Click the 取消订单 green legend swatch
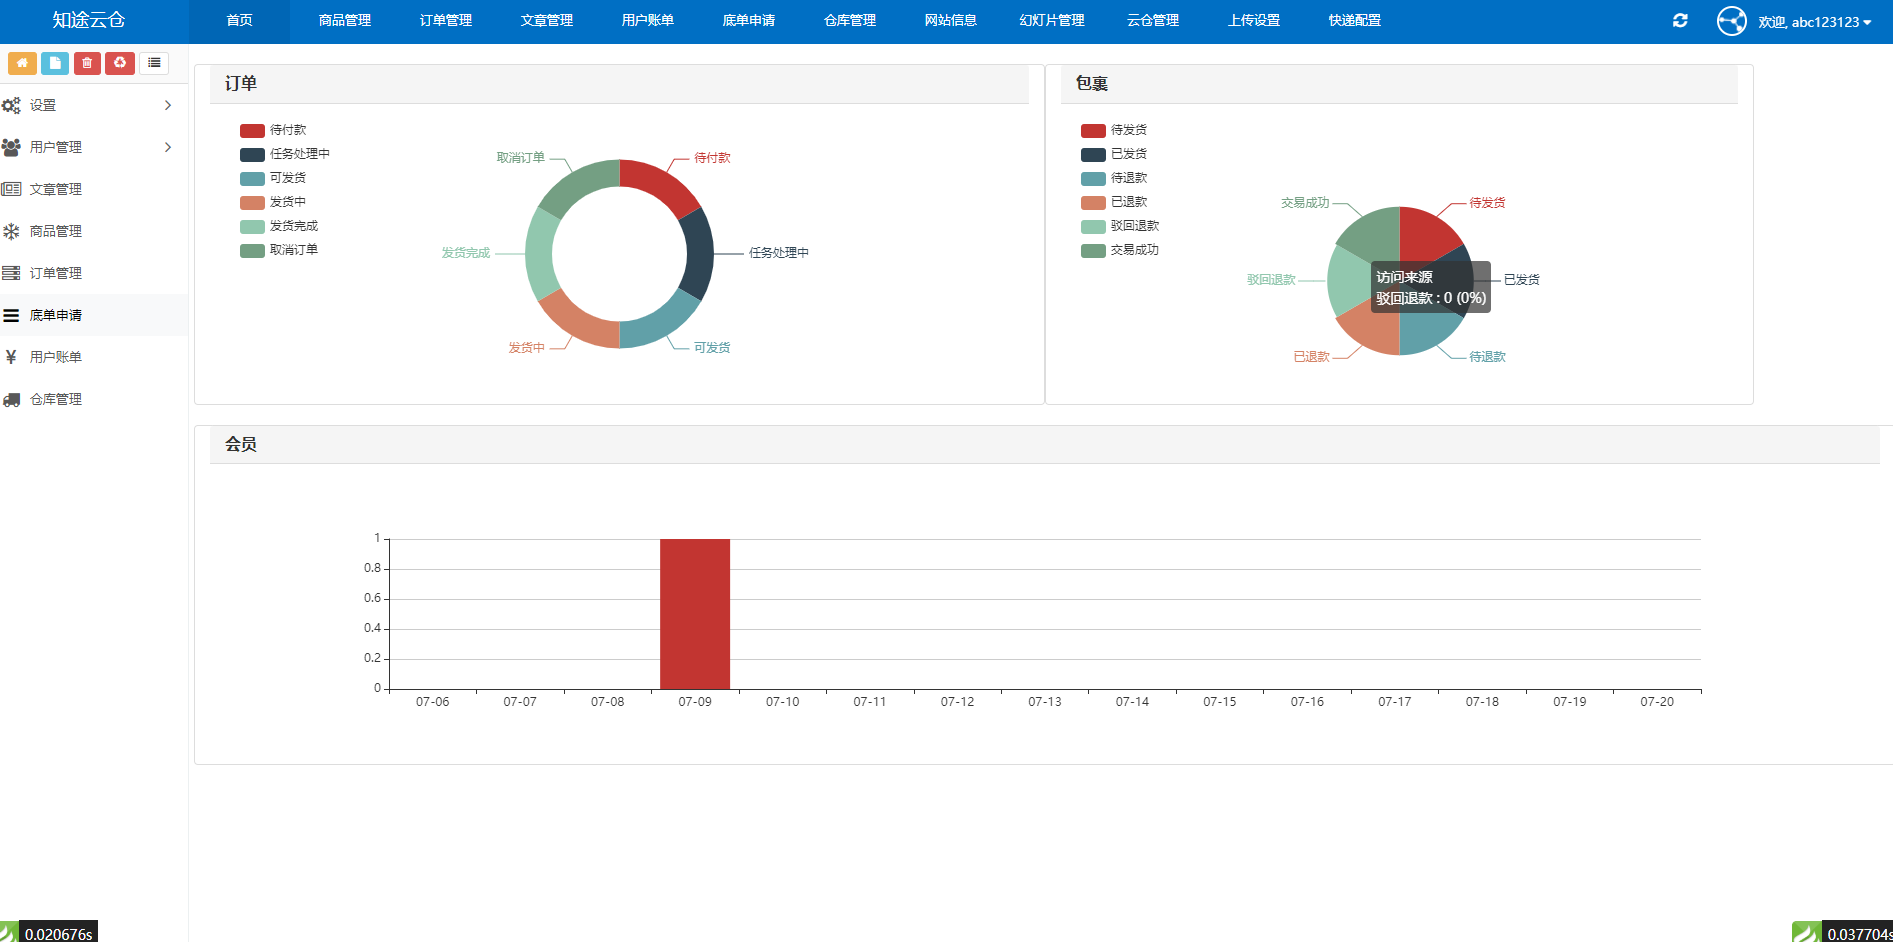This screenshot has height=942, width=1893. coord(252,250)
